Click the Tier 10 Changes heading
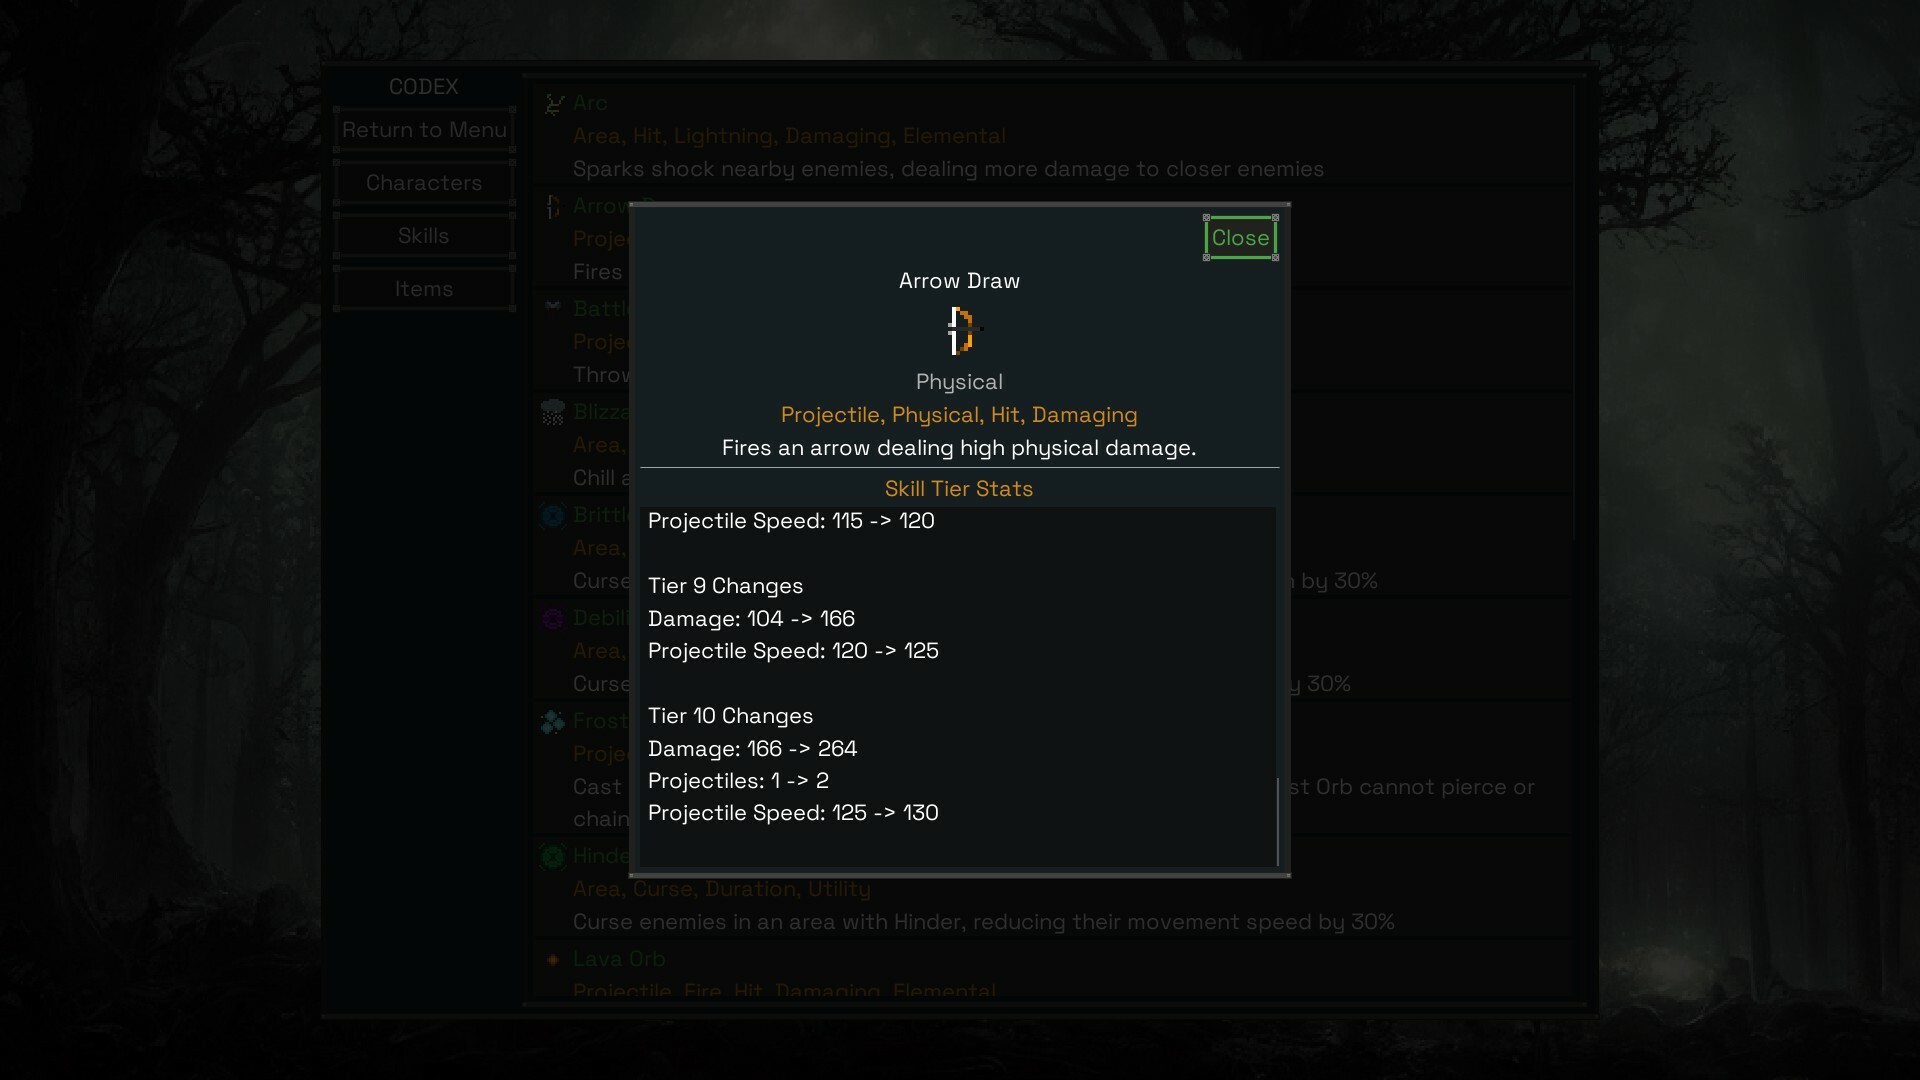1920x1080 pixels. [x=730, y=716]
